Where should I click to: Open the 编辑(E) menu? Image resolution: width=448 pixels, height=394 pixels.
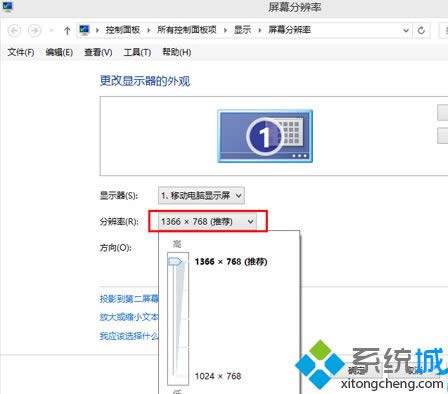(x=59, y=52)
